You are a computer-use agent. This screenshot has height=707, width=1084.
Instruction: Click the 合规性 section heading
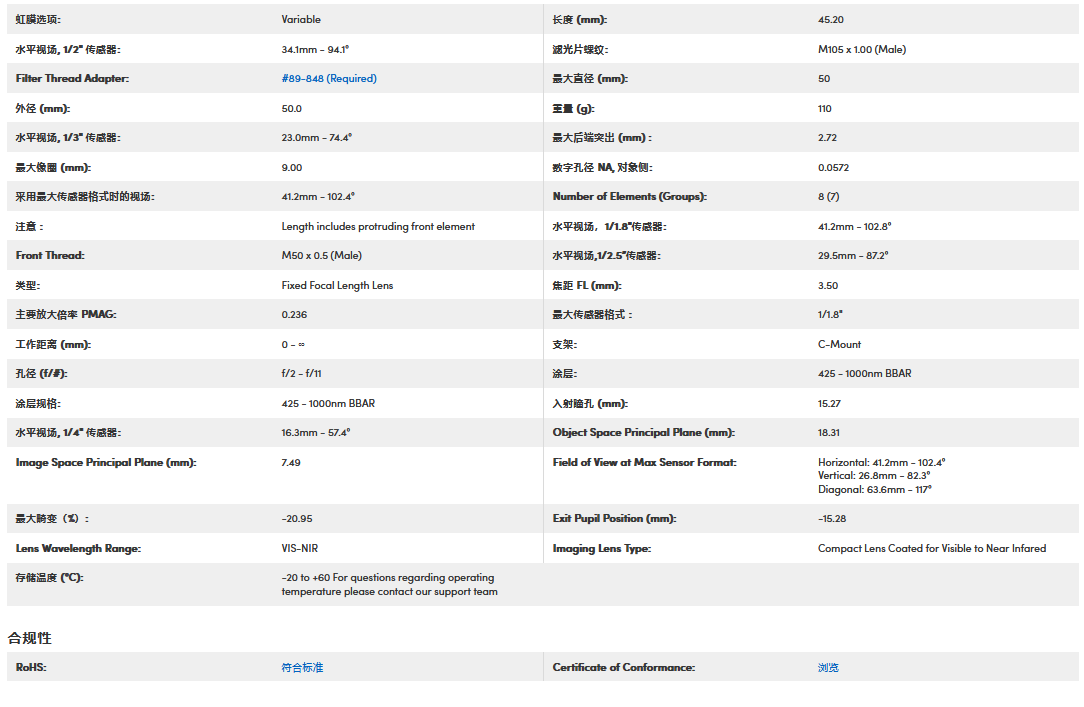point(30,638)
